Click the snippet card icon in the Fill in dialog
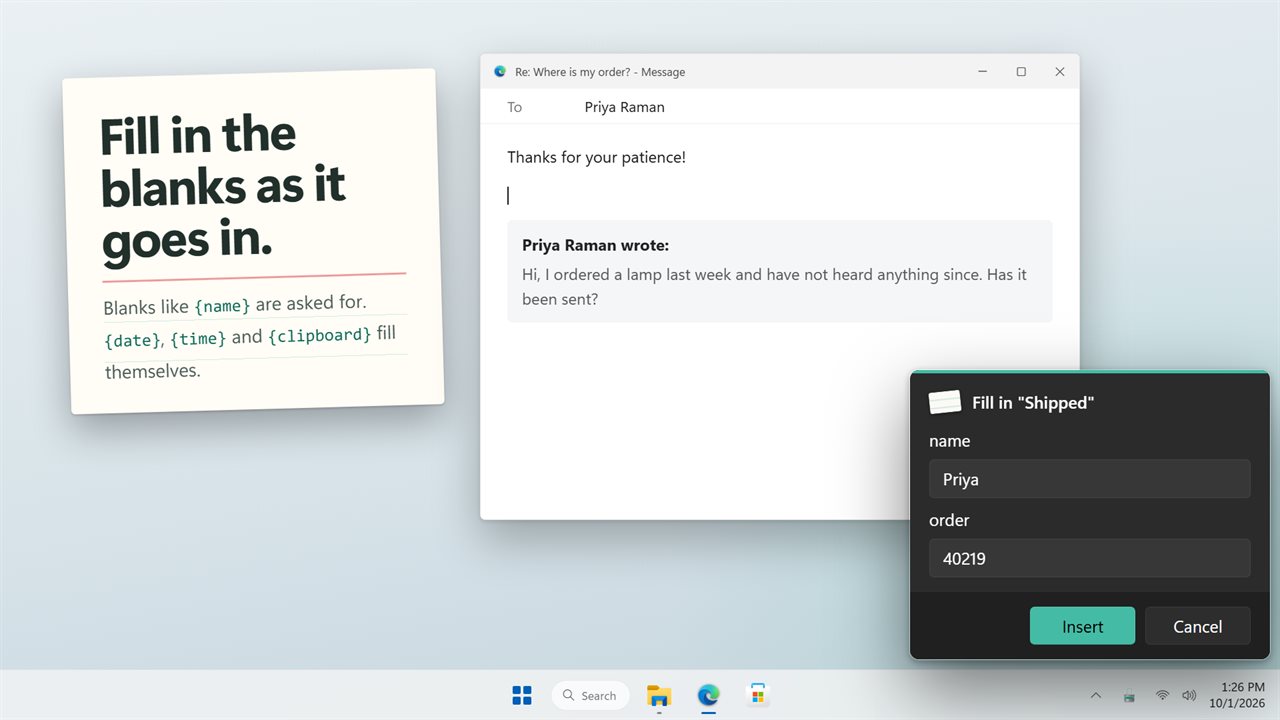Image resolution: width=1280 pixels, height=720 pixels. pos(945,402)
